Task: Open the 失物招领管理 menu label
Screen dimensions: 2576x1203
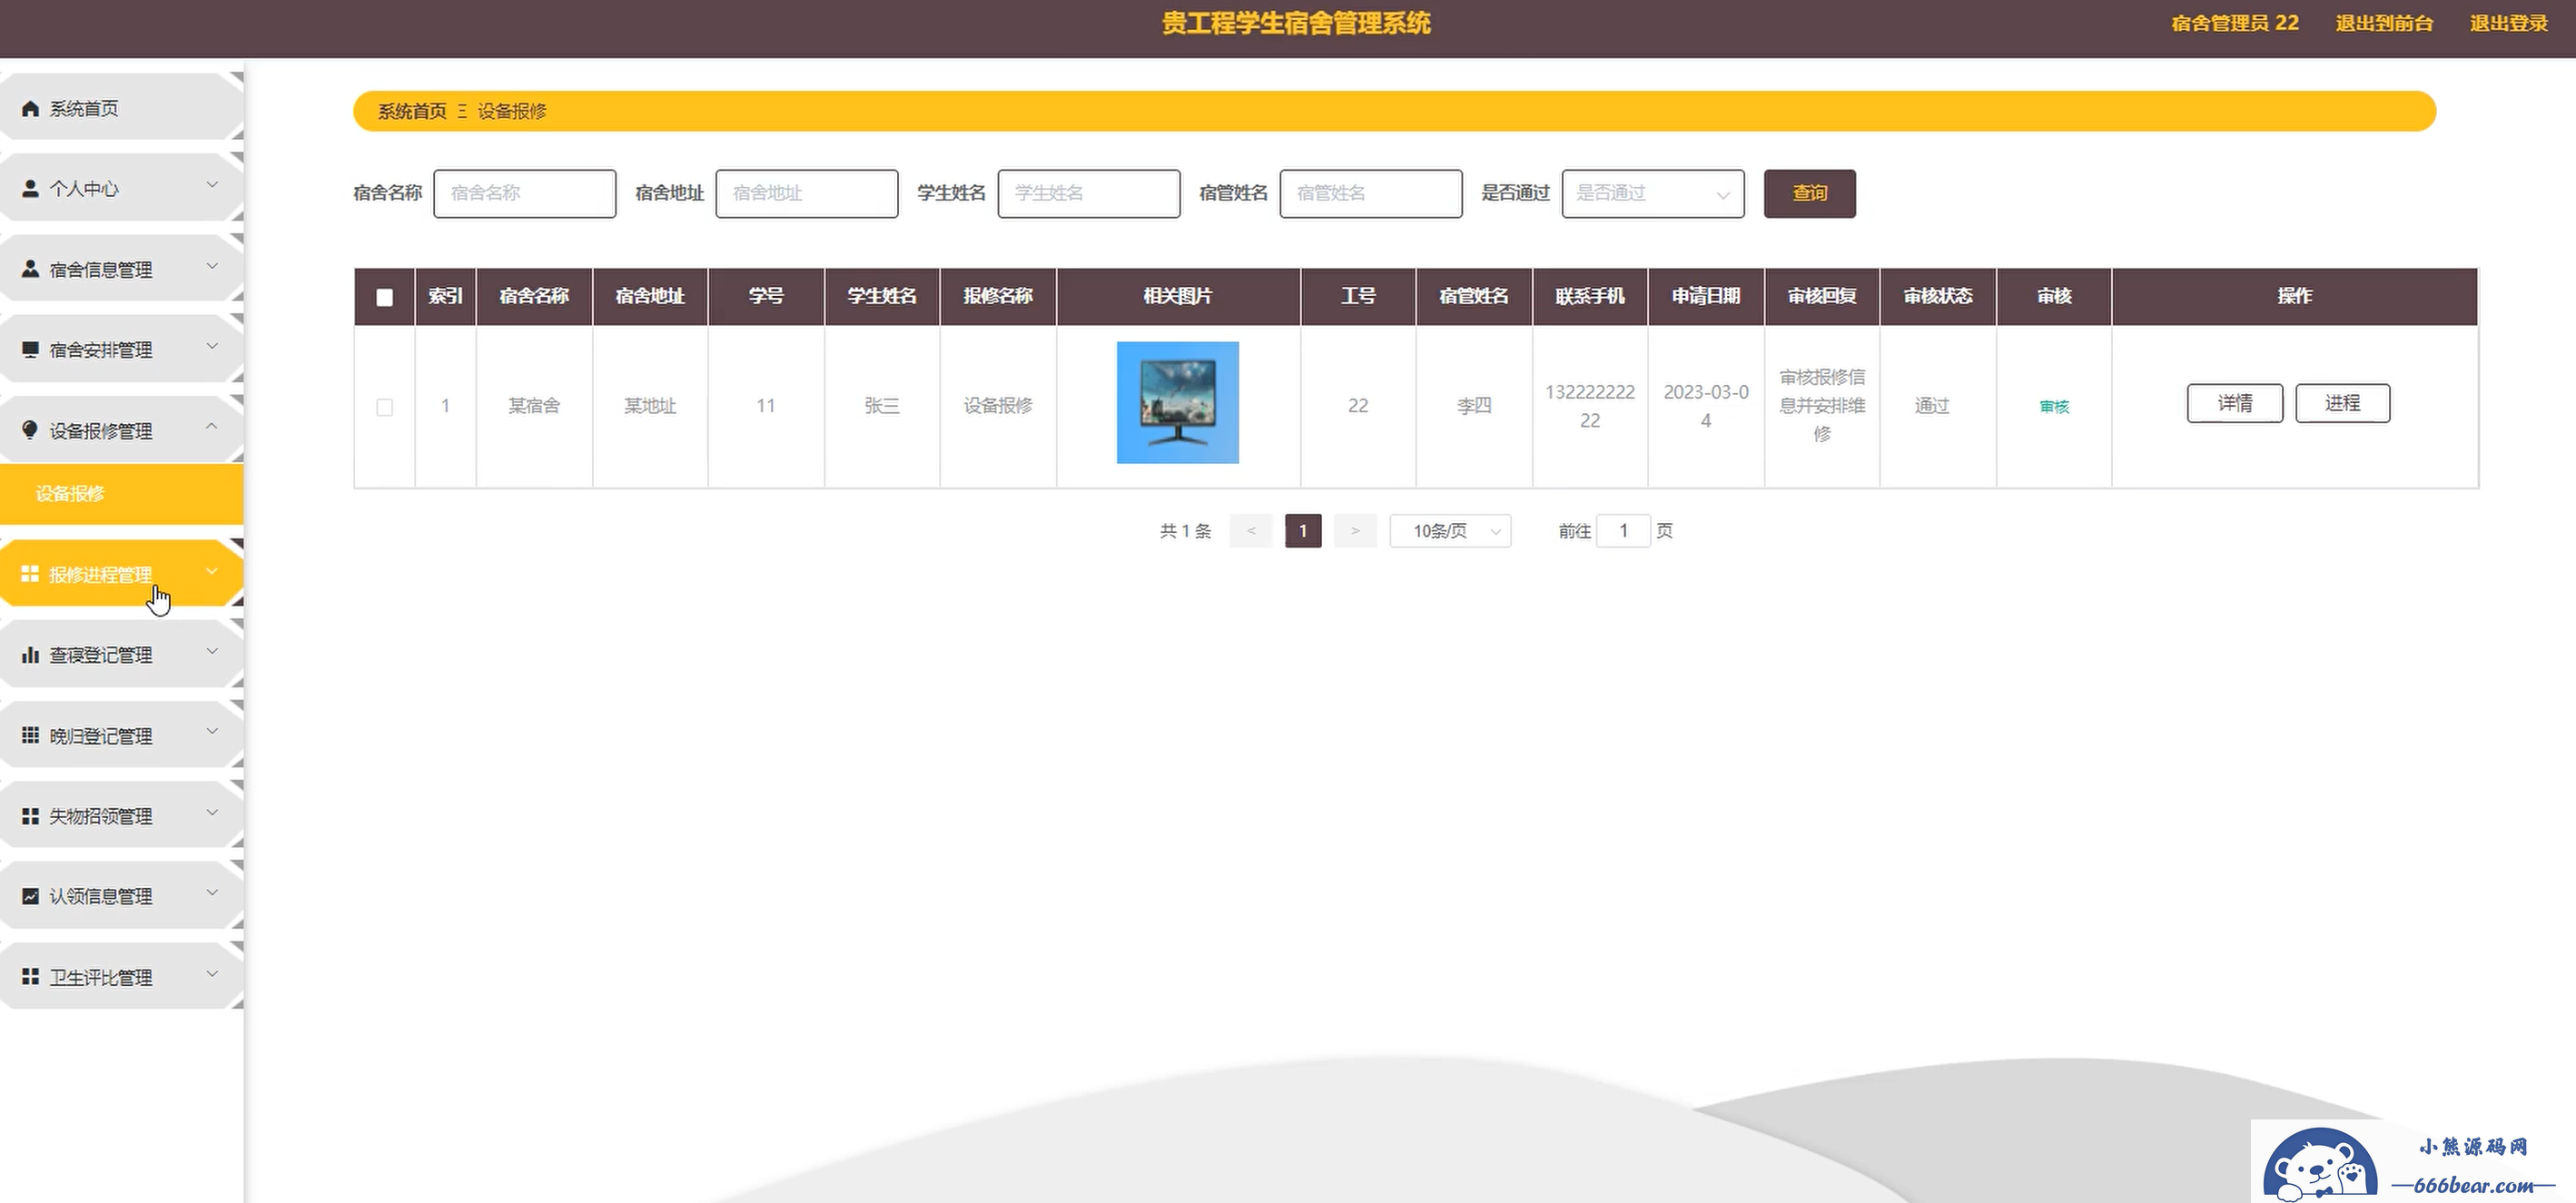Action: click(100, 816)
